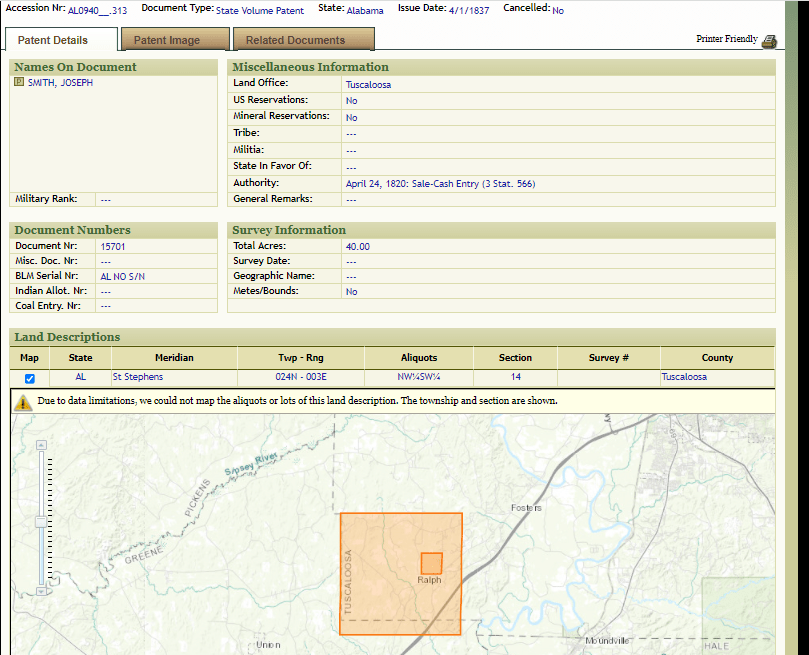Click the County column header
The height and width of the screenshot is (655, 809).
(717, 358)
